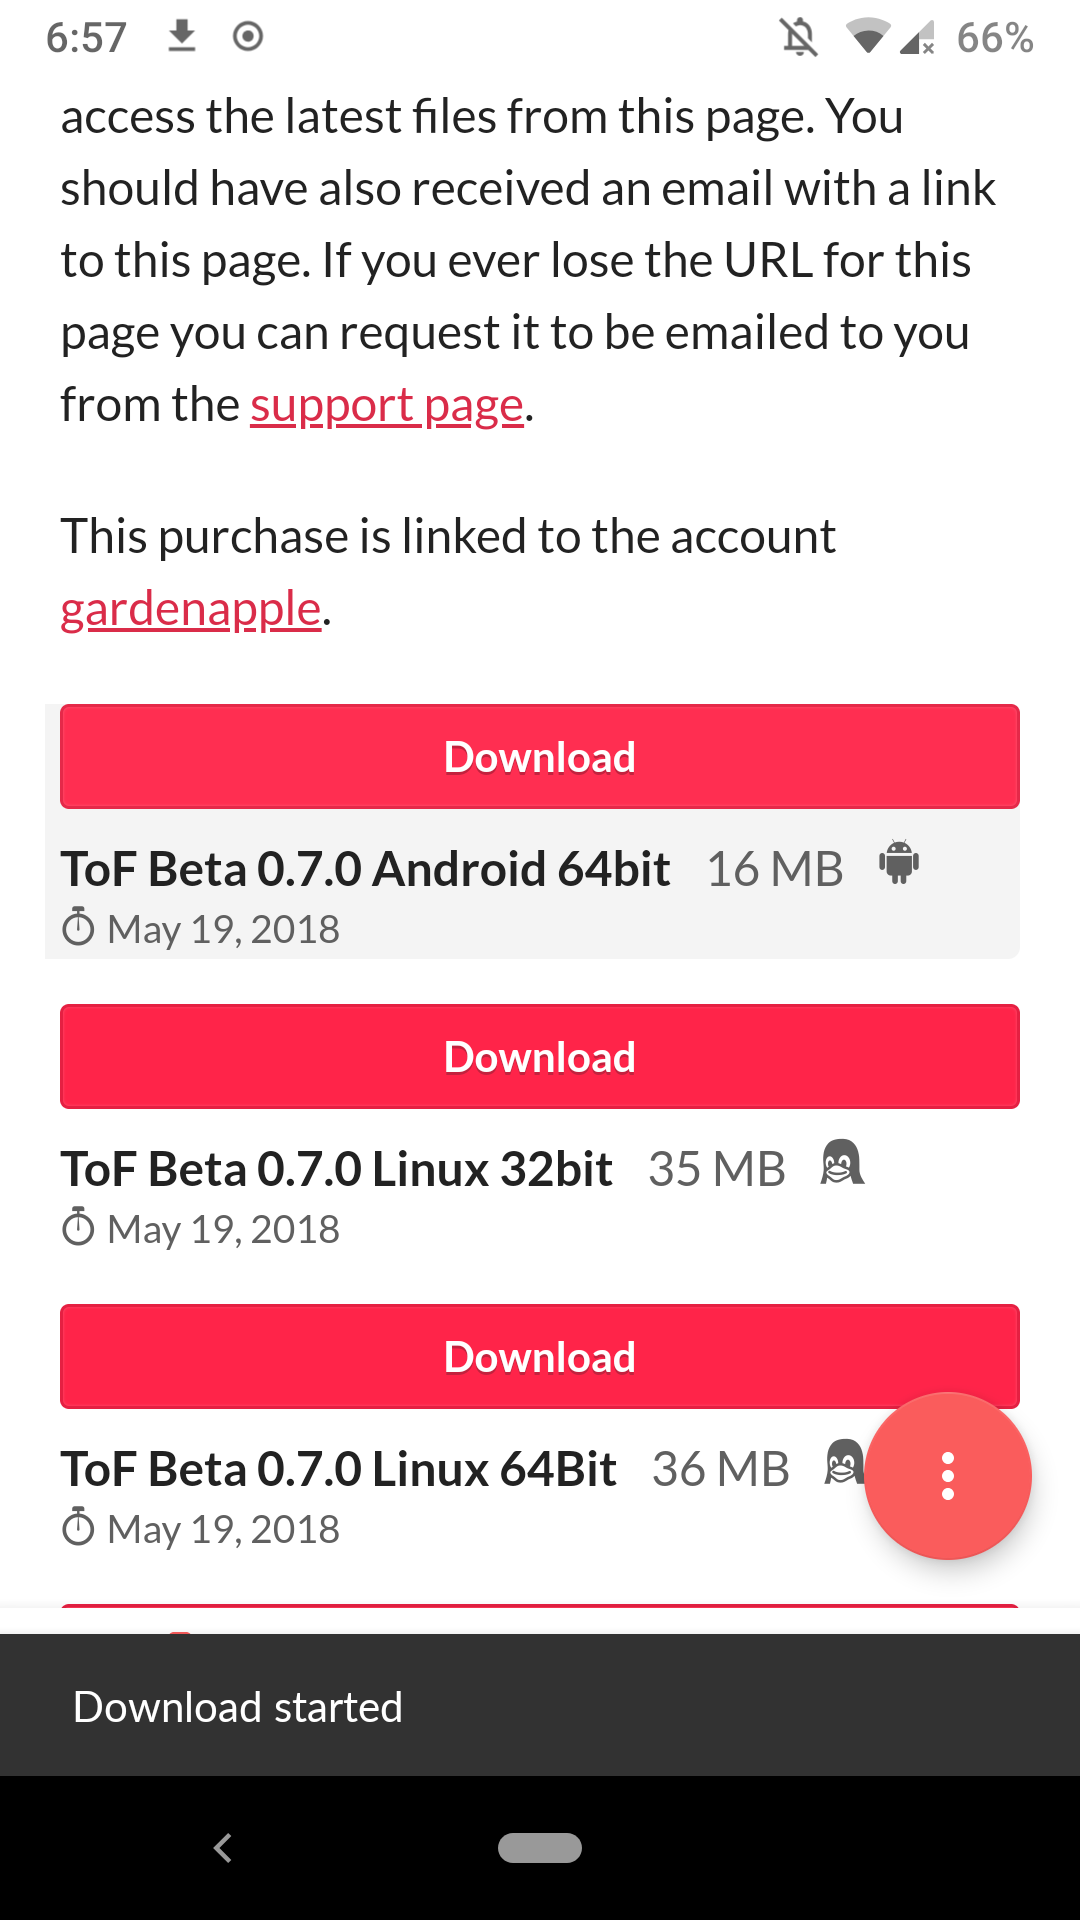Tap the Wi-Fi signal icon in status bar
1080x1920 pixels.
click(867, 38)
